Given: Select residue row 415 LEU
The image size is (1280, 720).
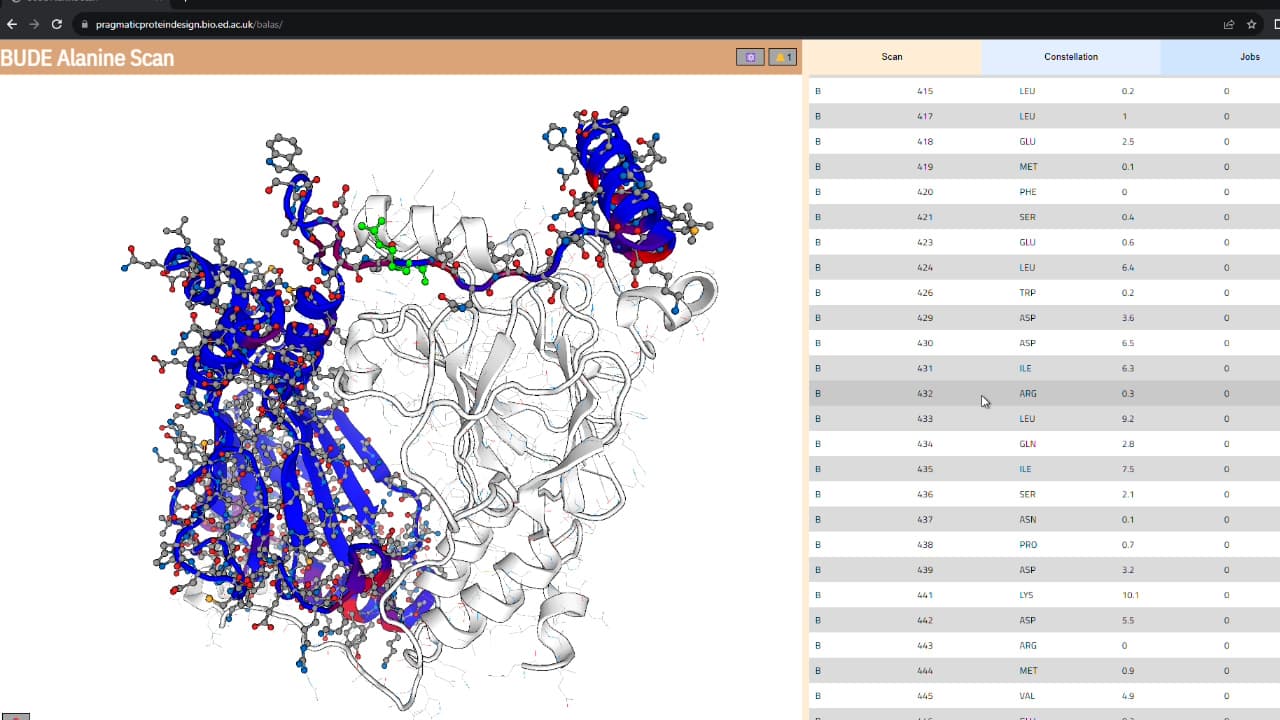Looking at the screenshot, I should (1044, 91).
